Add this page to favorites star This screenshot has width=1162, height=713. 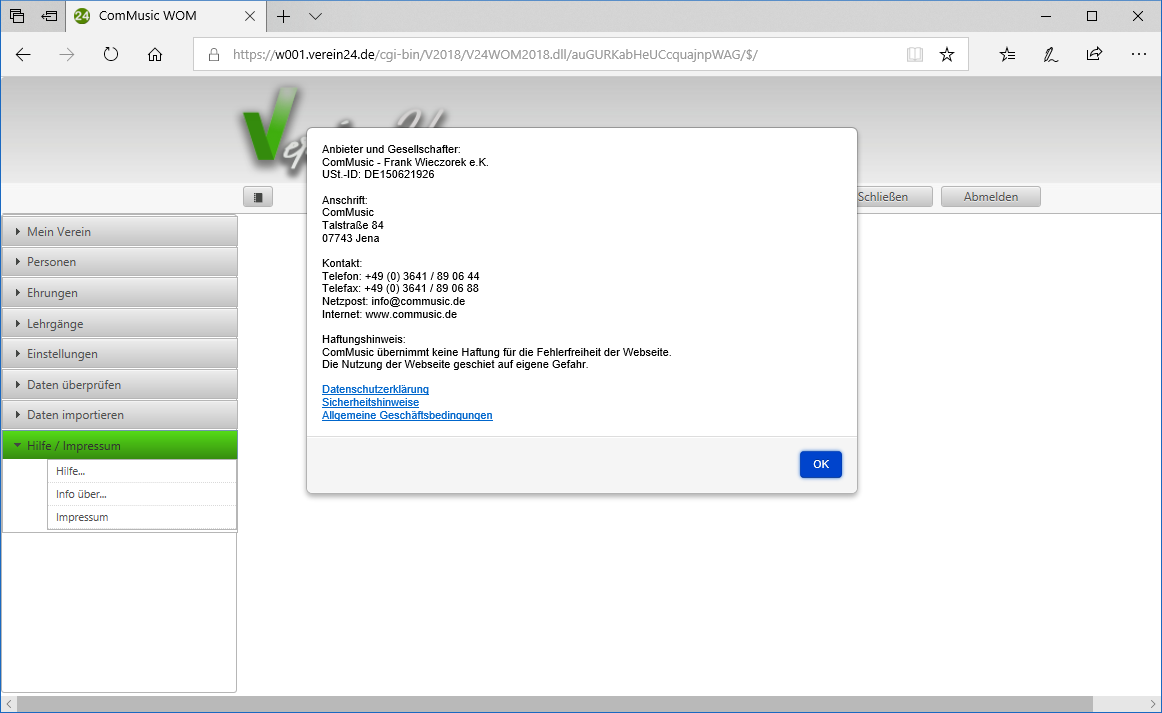pos(946,54)
